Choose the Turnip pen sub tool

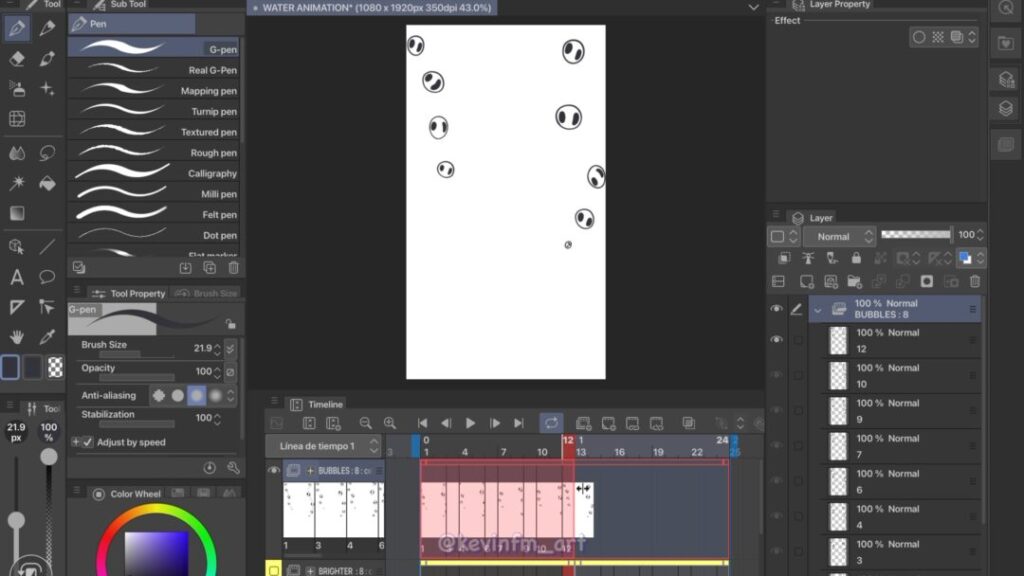(155, 111)
